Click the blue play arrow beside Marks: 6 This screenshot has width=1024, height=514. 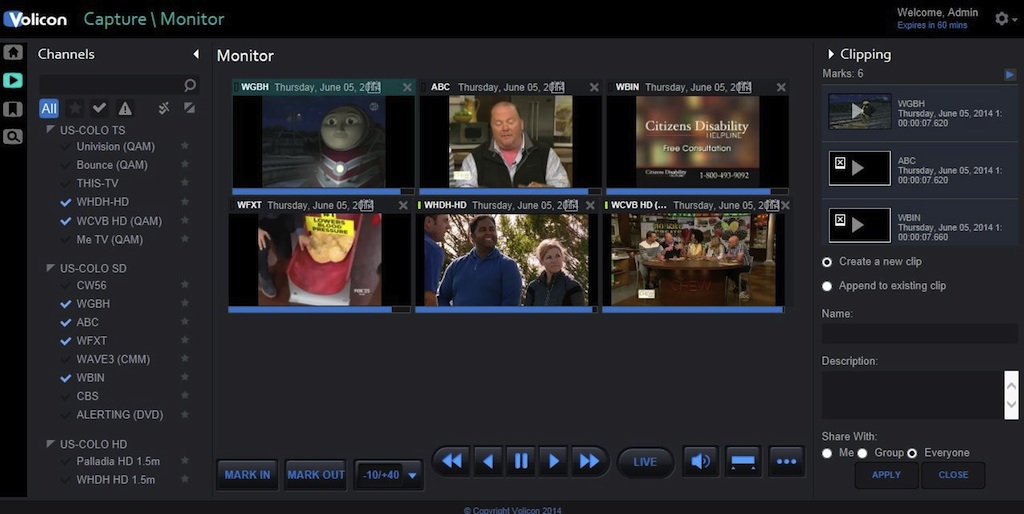[x=1010, y=74]
